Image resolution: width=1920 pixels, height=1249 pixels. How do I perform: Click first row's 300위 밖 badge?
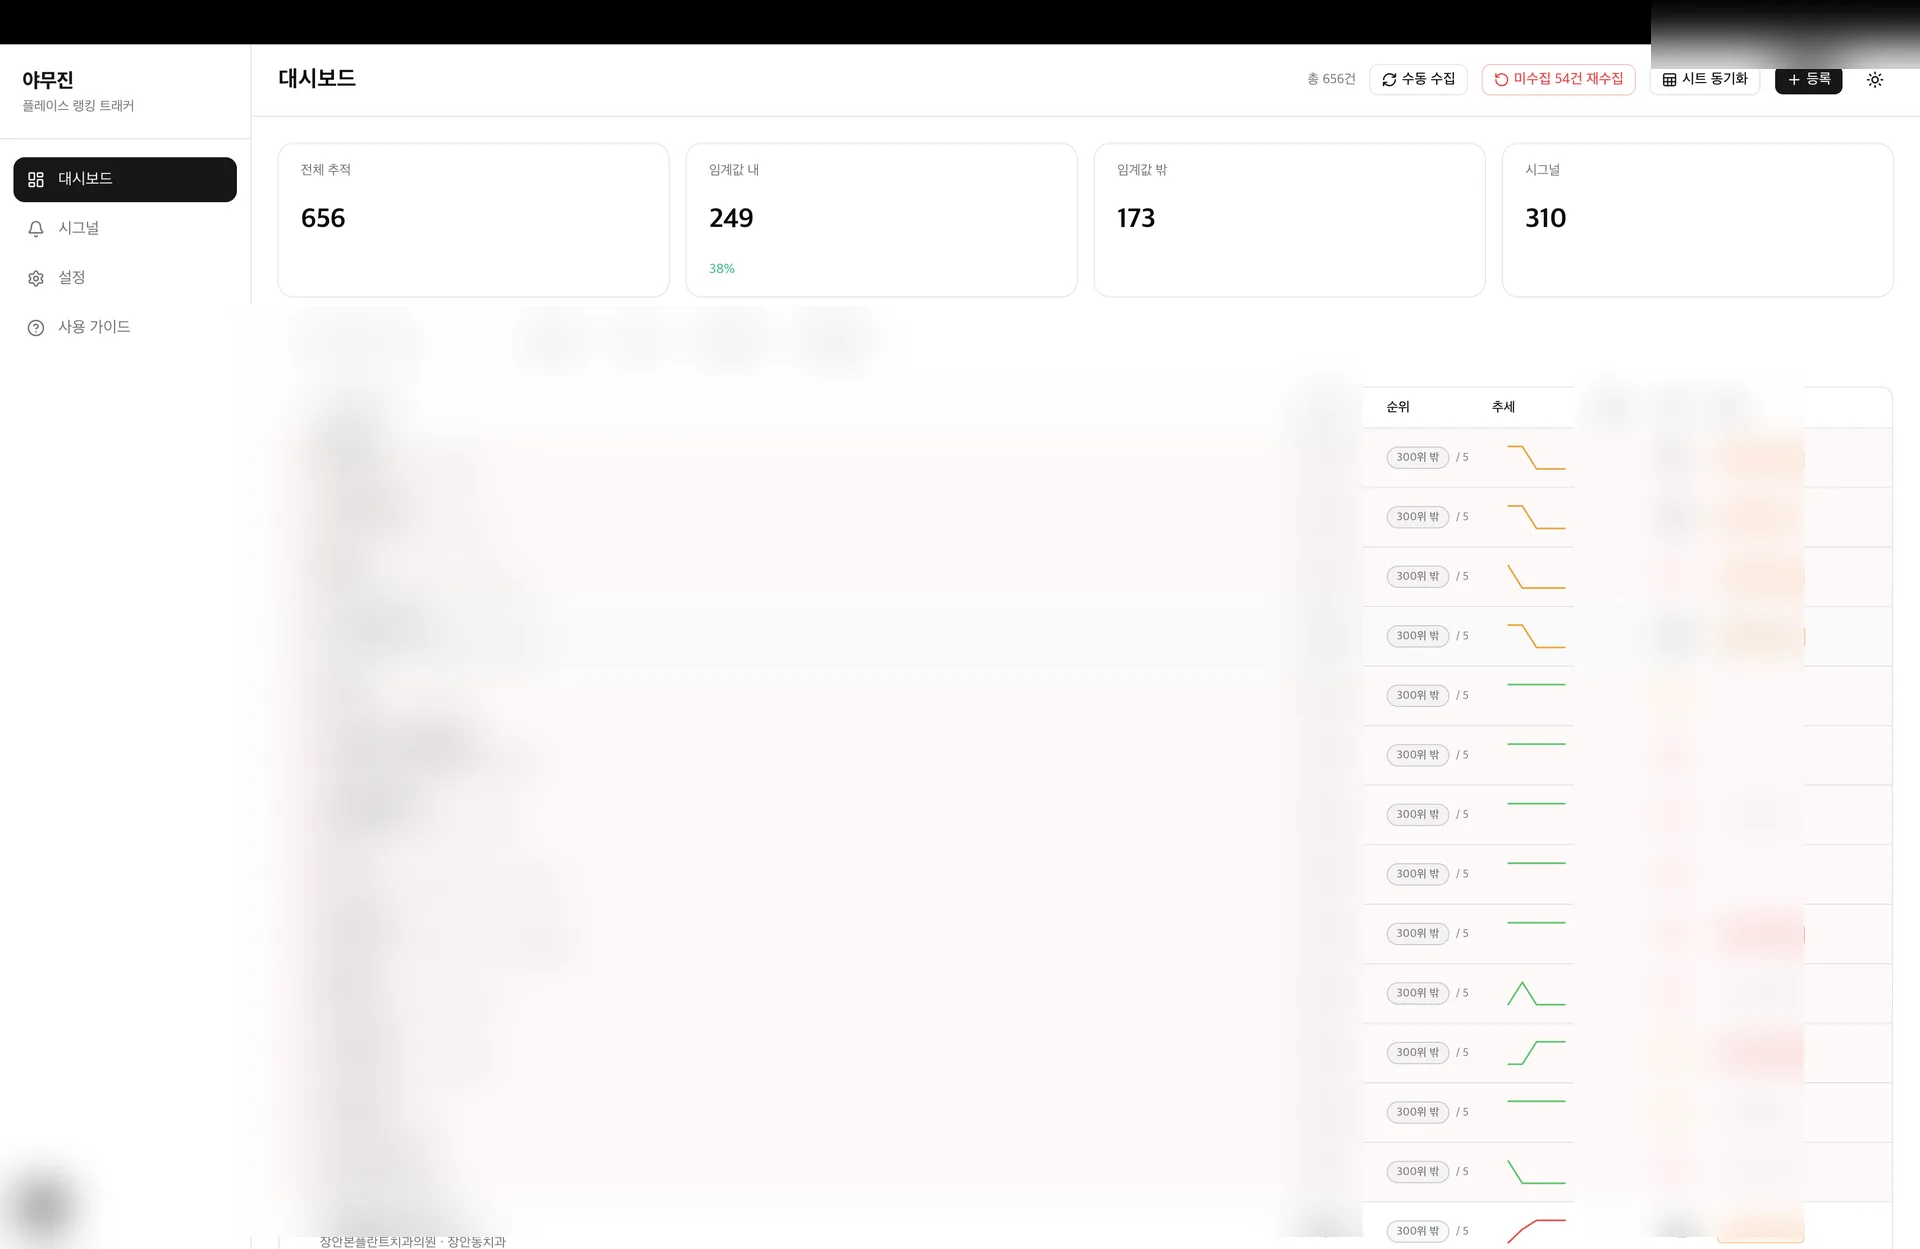1417,458
